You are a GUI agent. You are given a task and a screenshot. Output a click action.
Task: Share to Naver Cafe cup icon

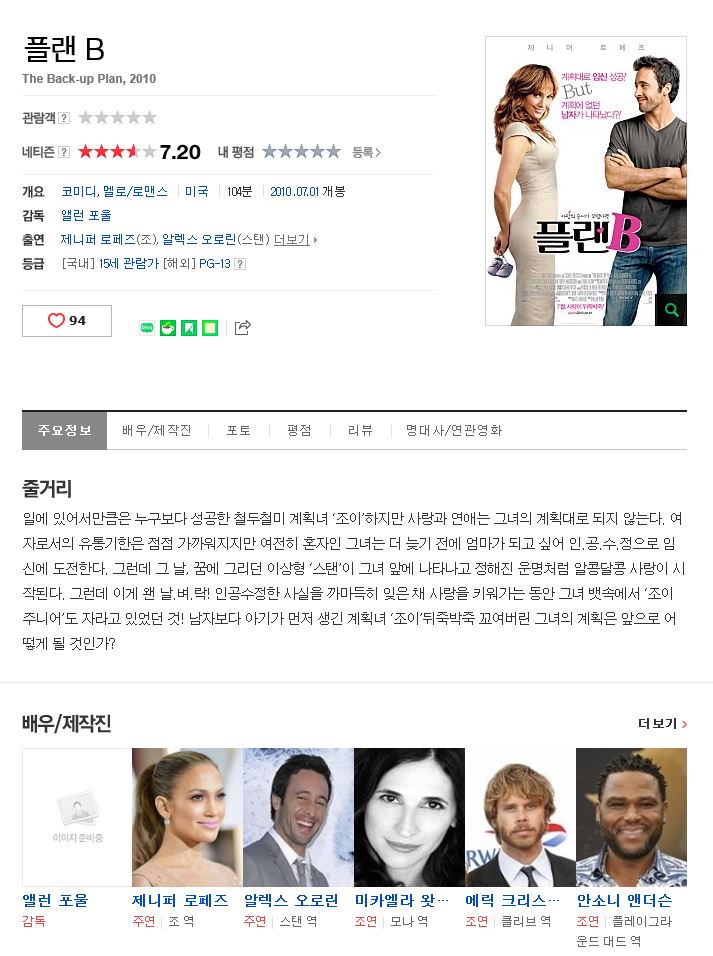pos(168,328)
